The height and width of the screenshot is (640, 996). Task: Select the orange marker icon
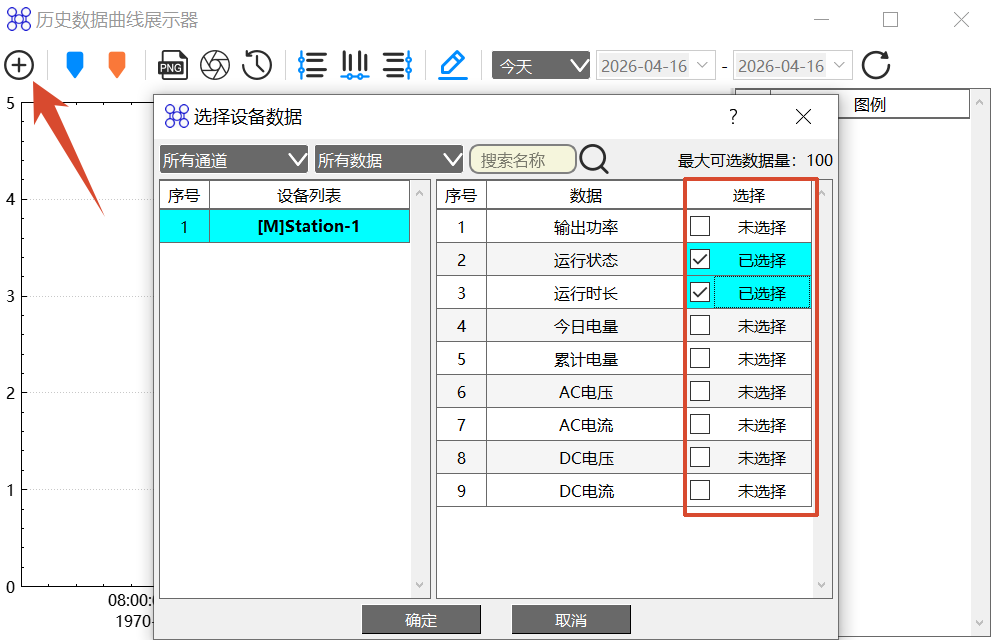click(117, 65)
